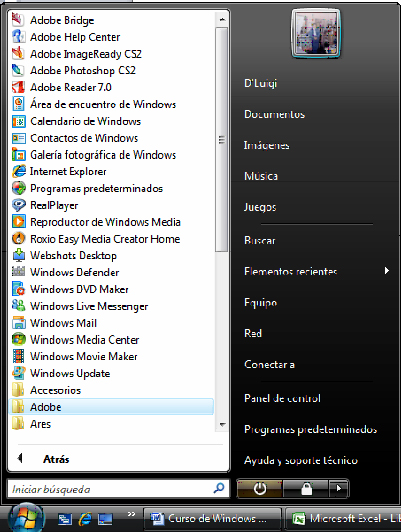Open Buscar from the Start menu
The width and height of the screenshot is (401, 532).
pyautogui.click(x=260, y=241)
